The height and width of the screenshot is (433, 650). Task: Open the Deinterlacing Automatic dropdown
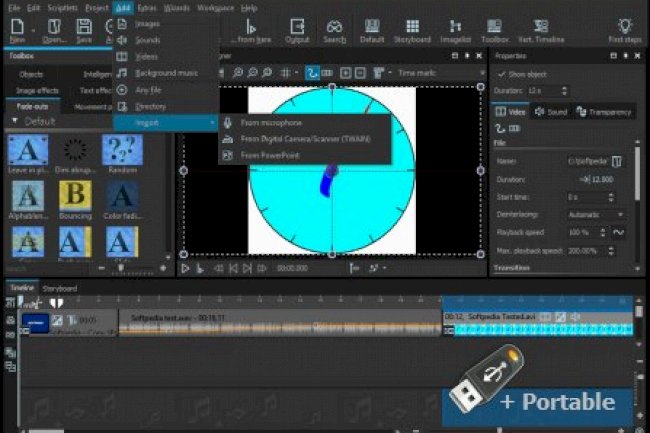coord(595,214)
